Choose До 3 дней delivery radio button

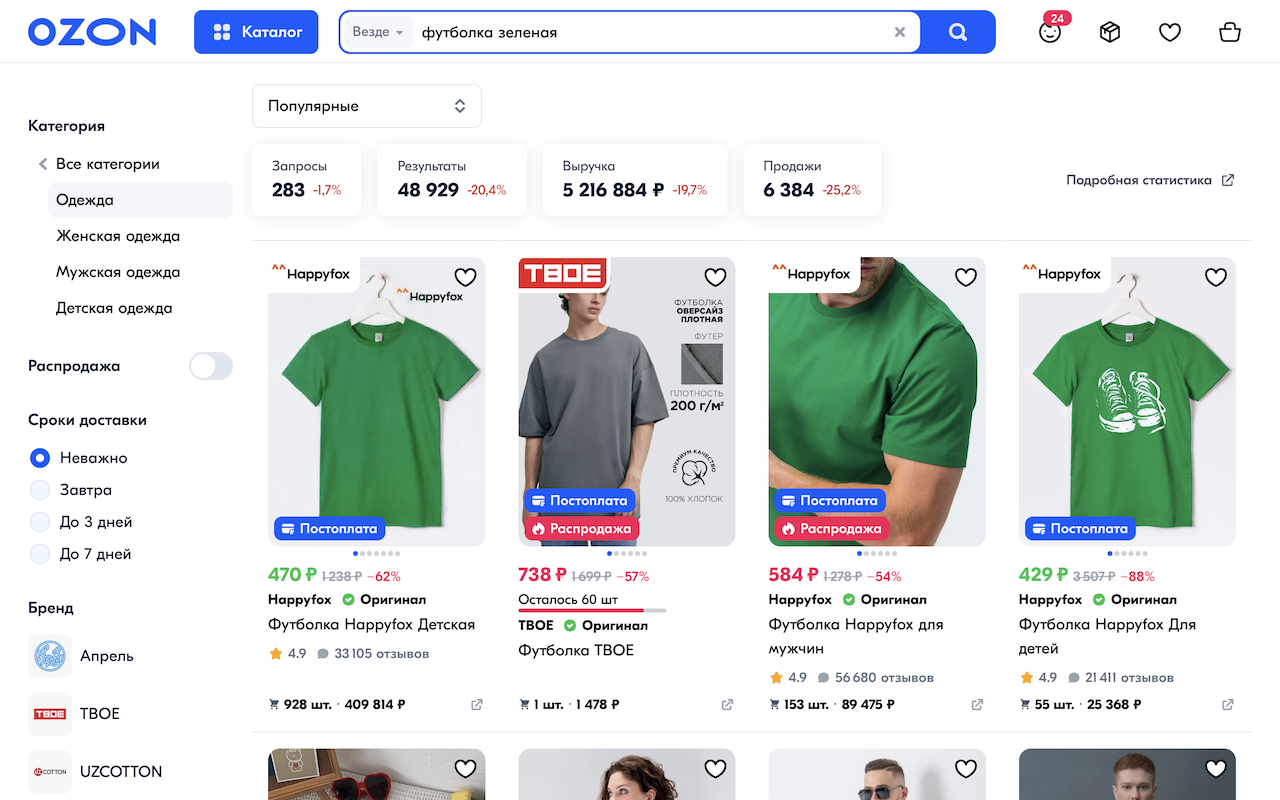[x=40, y=522]
